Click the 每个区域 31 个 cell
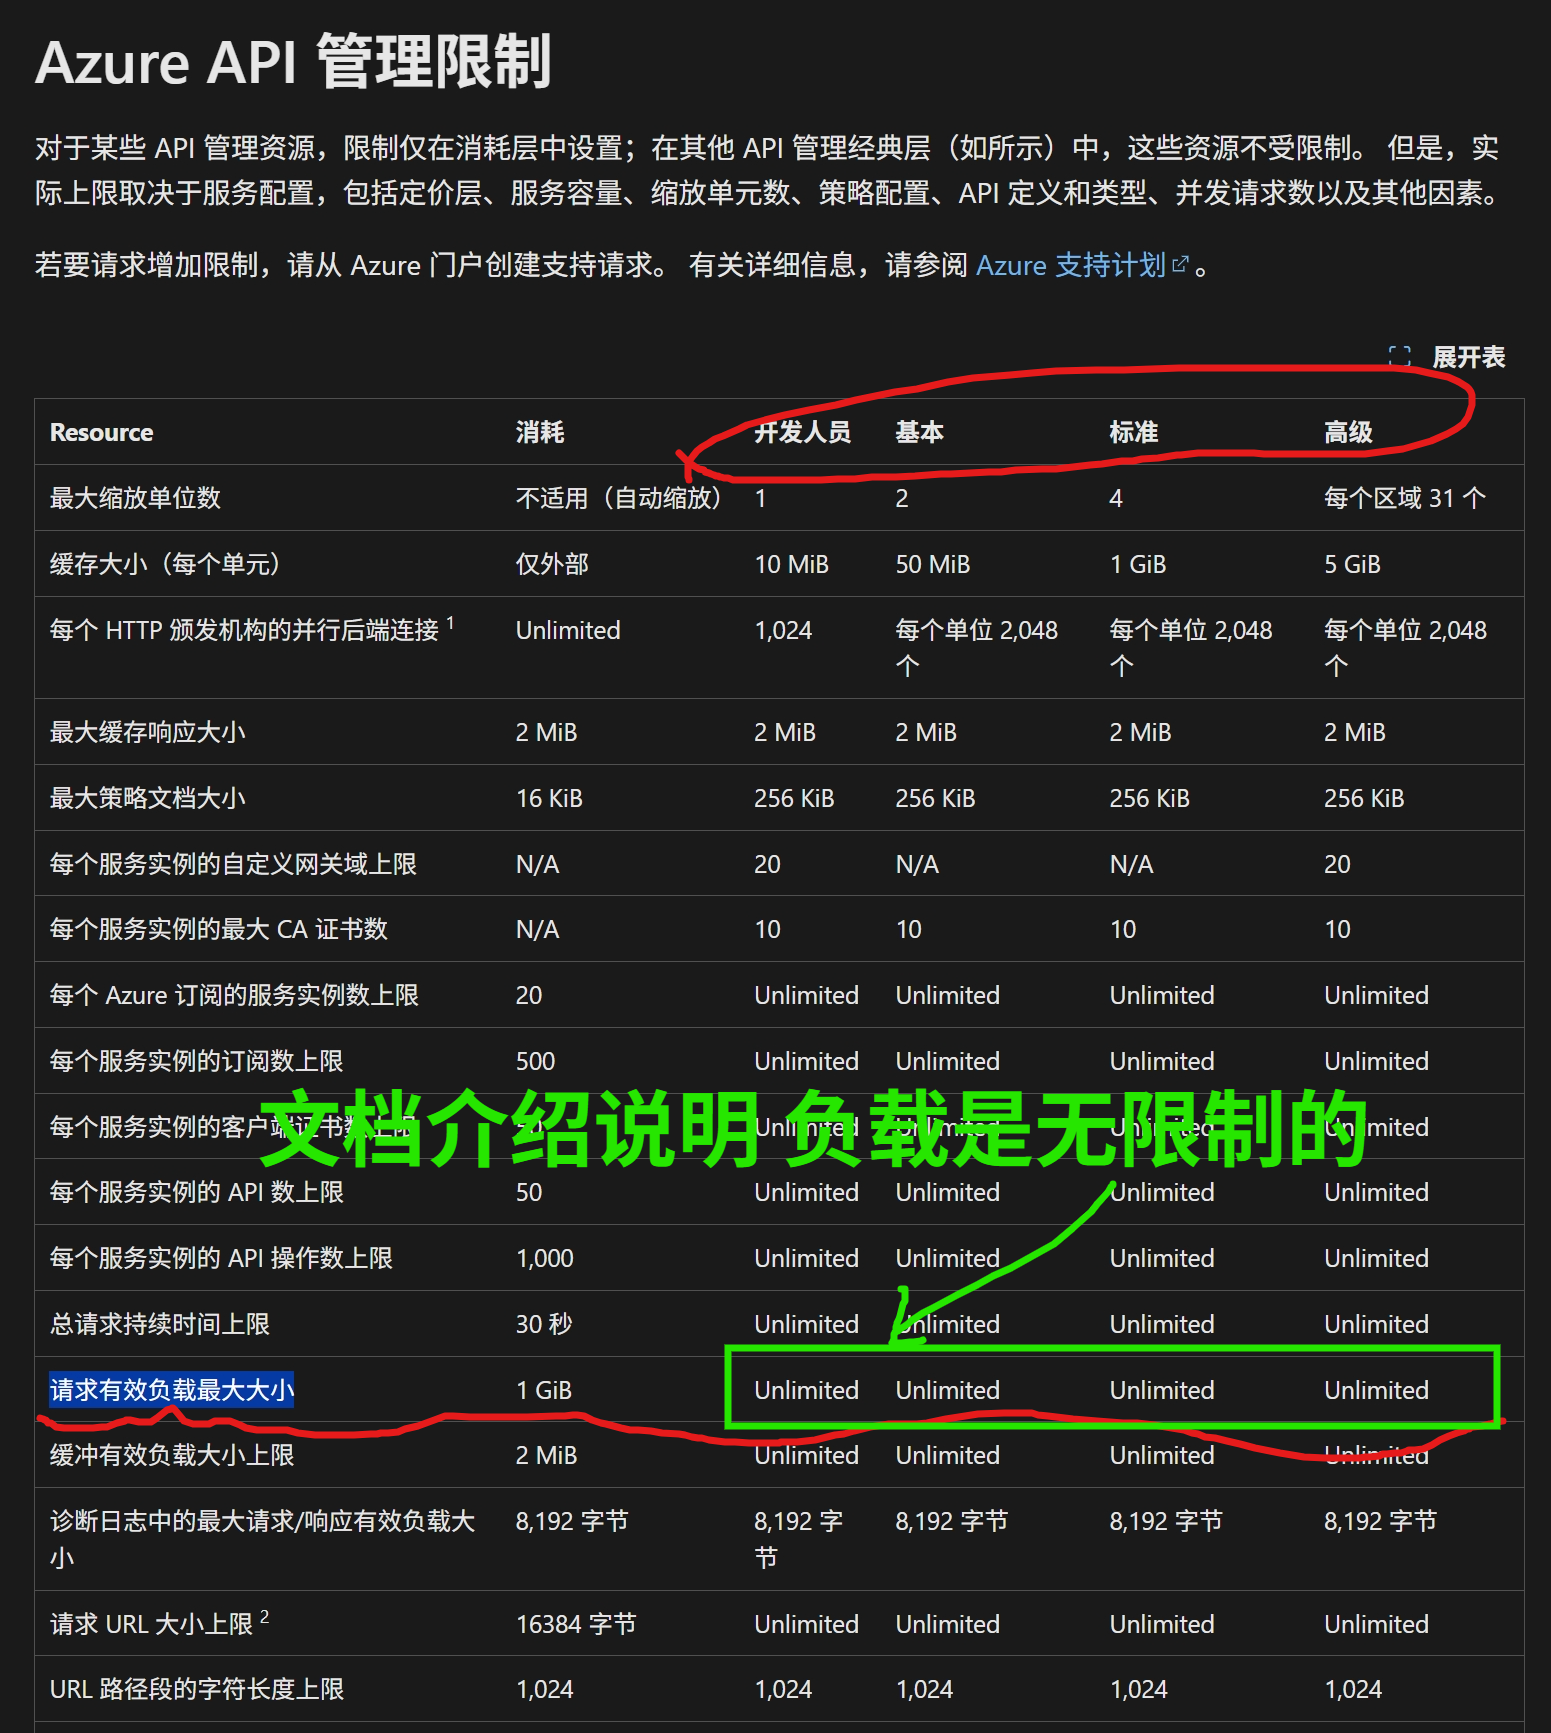Screen dimensions: 1551x1733 click(1404, 498)
